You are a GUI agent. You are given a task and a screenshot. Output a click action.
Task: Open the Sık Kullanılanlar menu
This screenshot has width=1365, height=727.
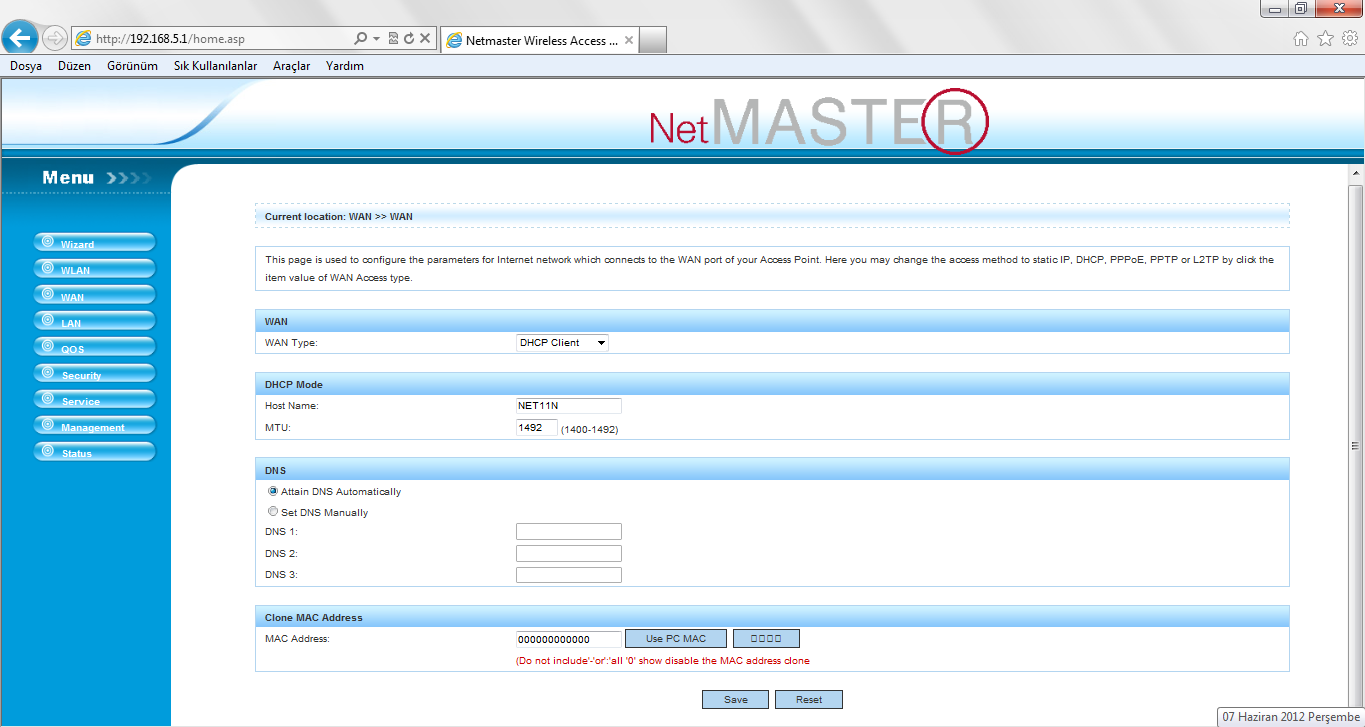215,66
